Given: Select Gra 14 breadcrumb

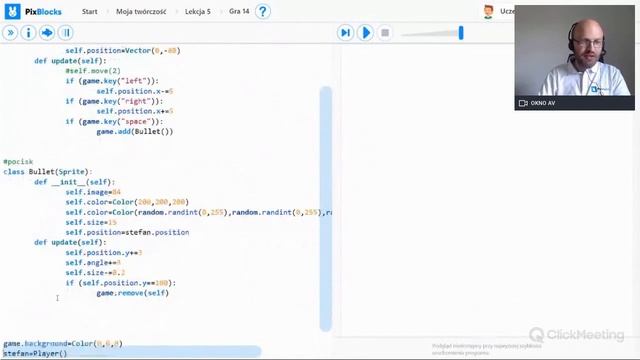Looking at the screenshot, I should (239, 11).
